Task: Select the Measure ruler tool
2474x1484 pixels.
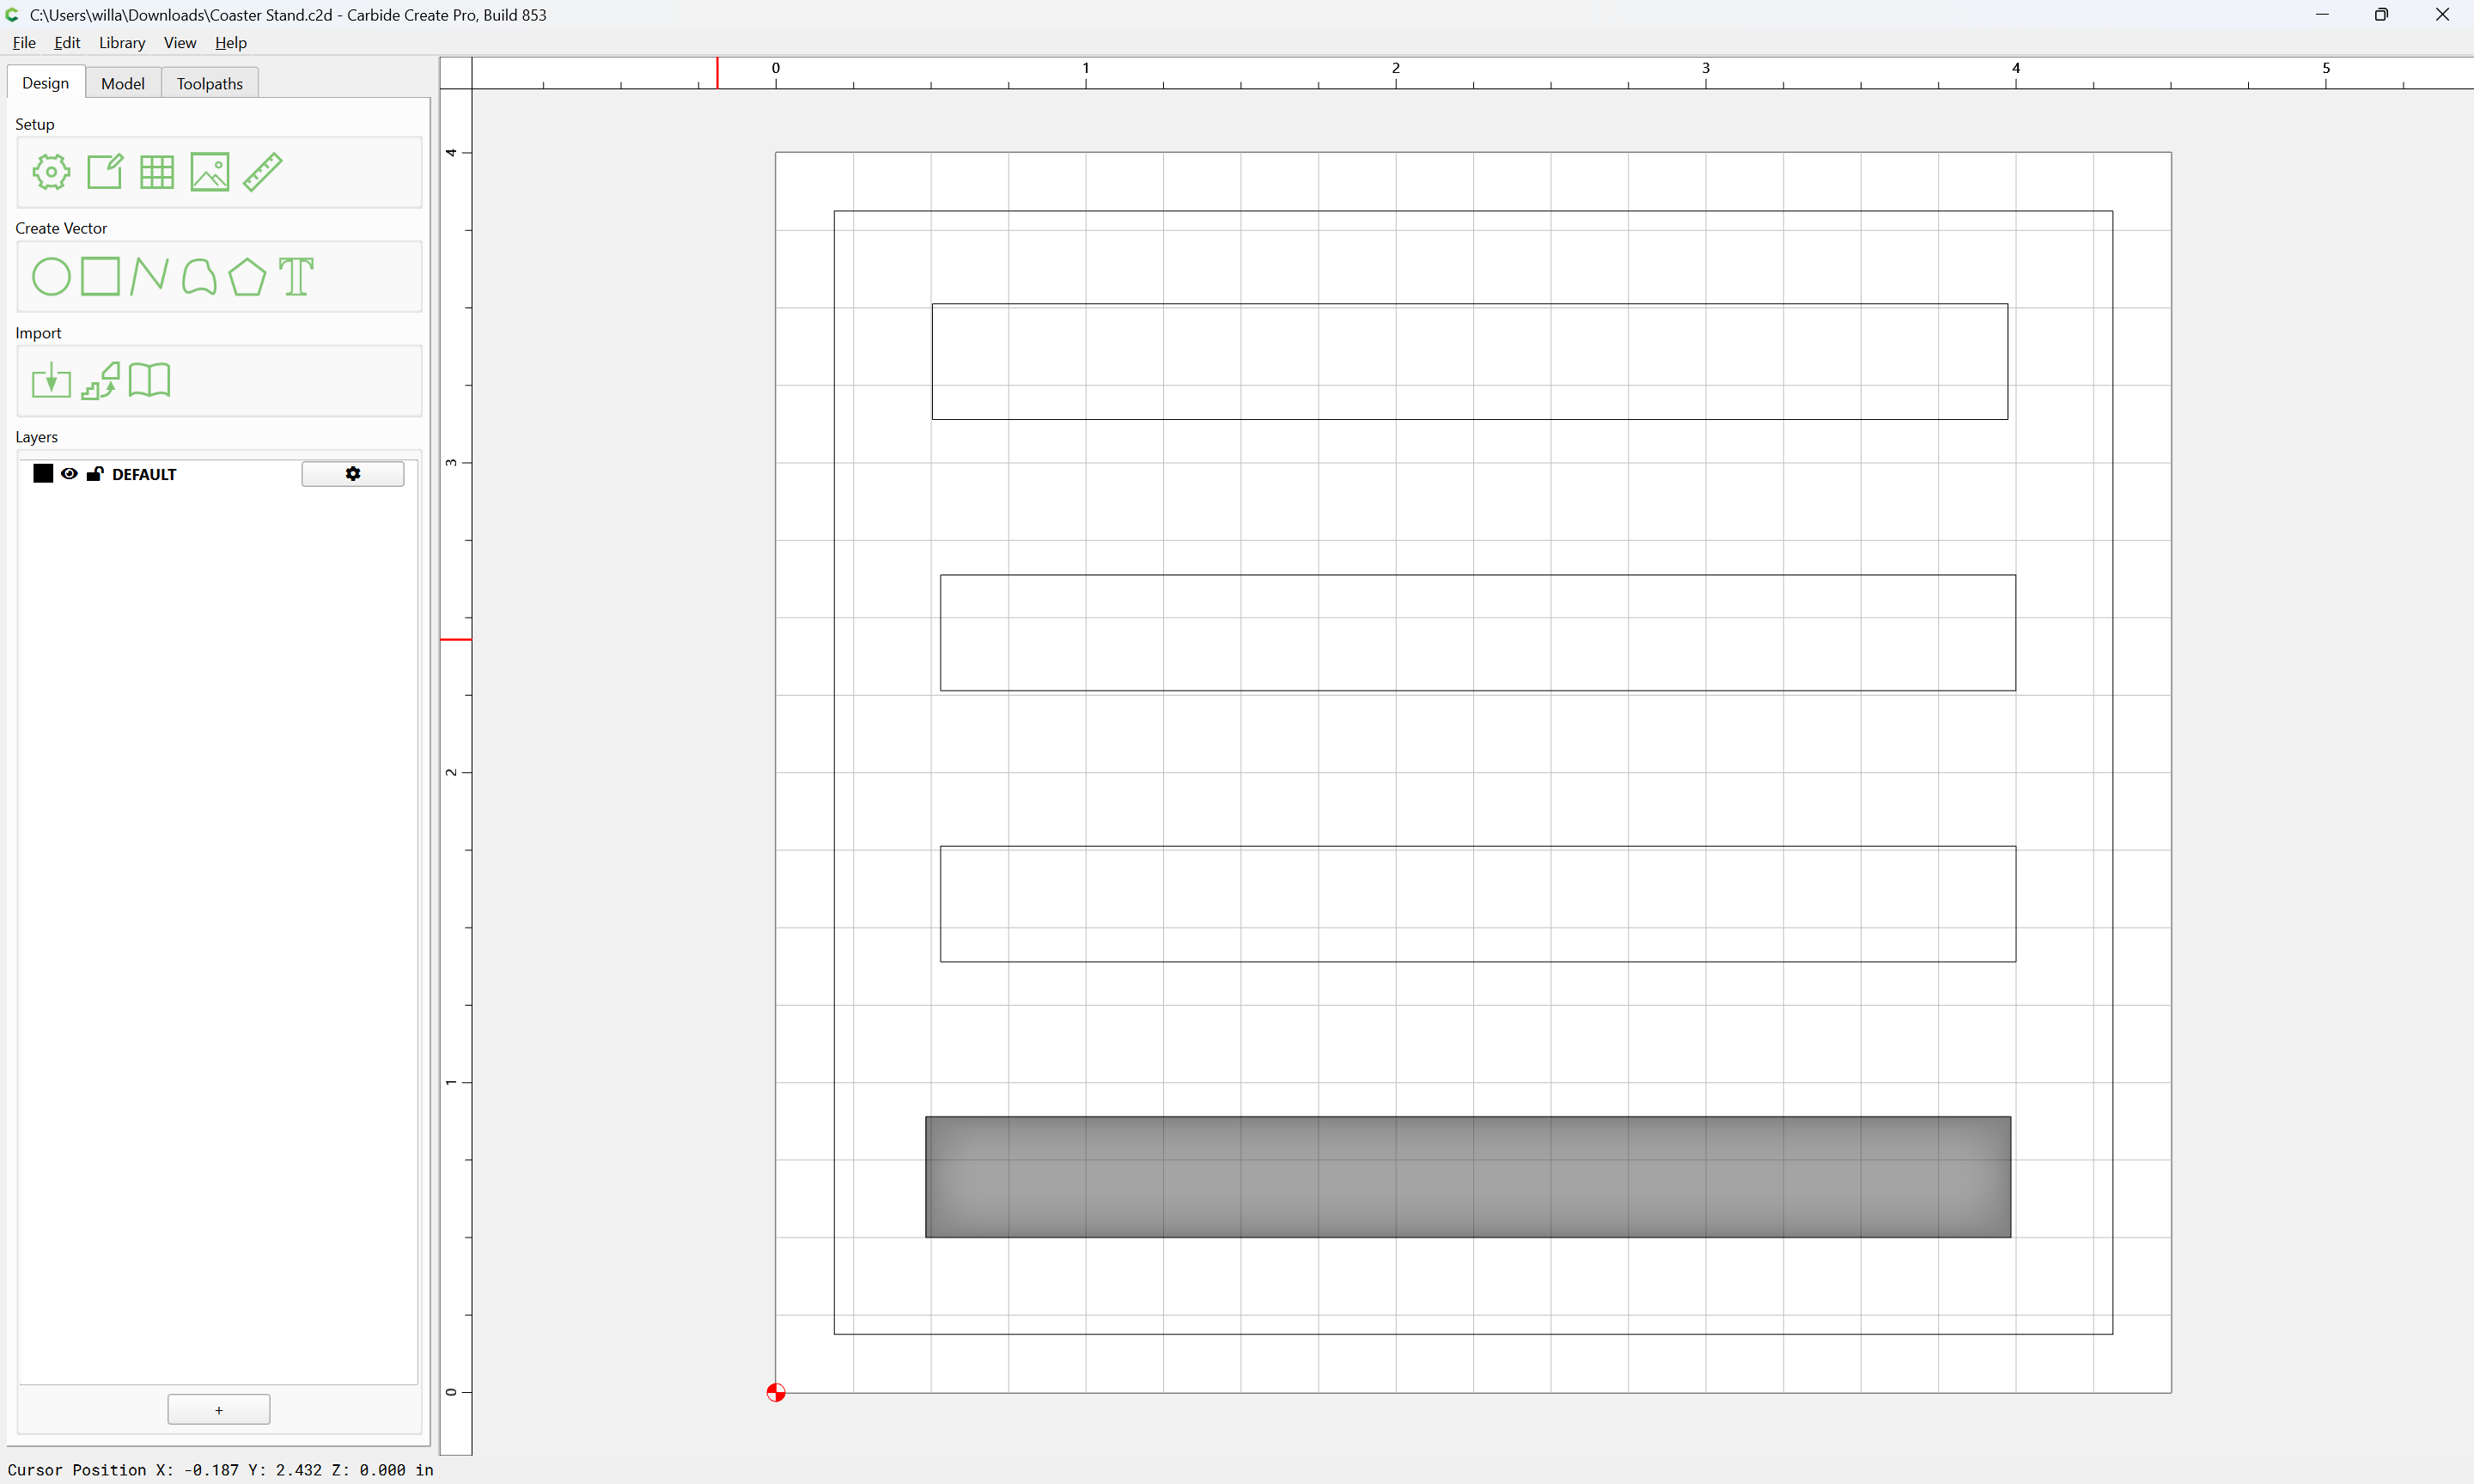Action: [263, 172]
